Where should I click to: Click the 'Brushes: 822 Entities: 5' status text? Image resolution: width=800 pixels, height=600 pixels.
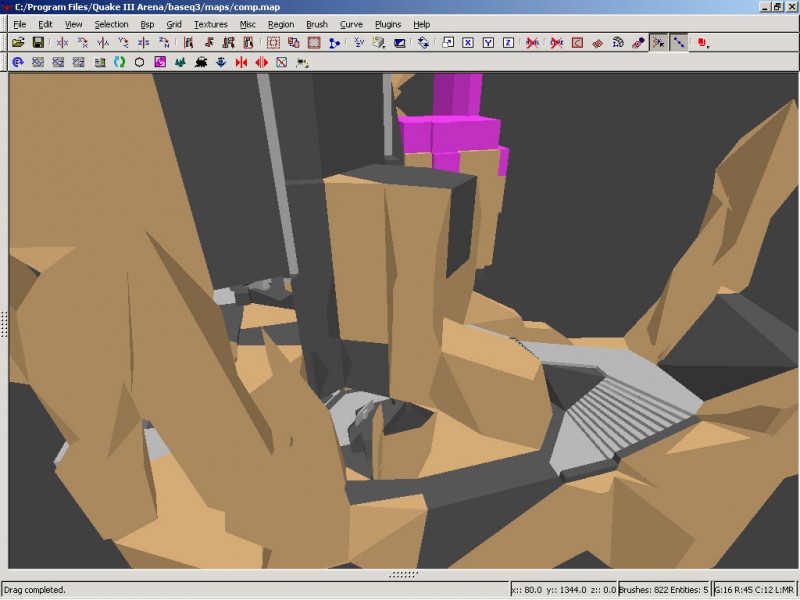click(x=664, y=590)
